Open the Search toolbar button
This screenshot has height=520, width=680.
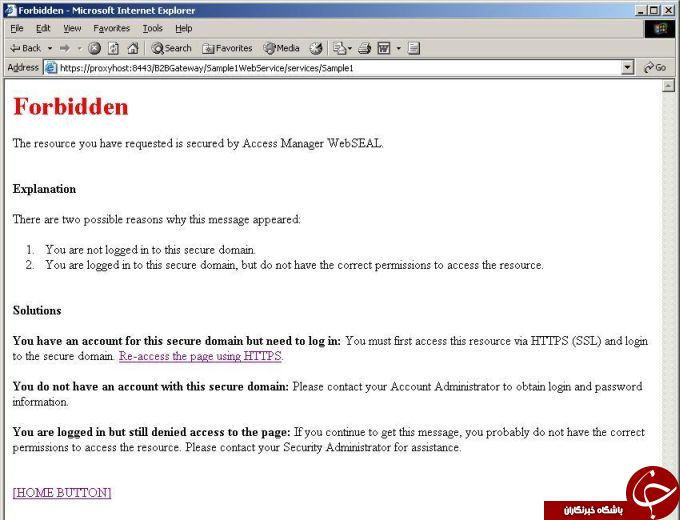pos(171,48)
